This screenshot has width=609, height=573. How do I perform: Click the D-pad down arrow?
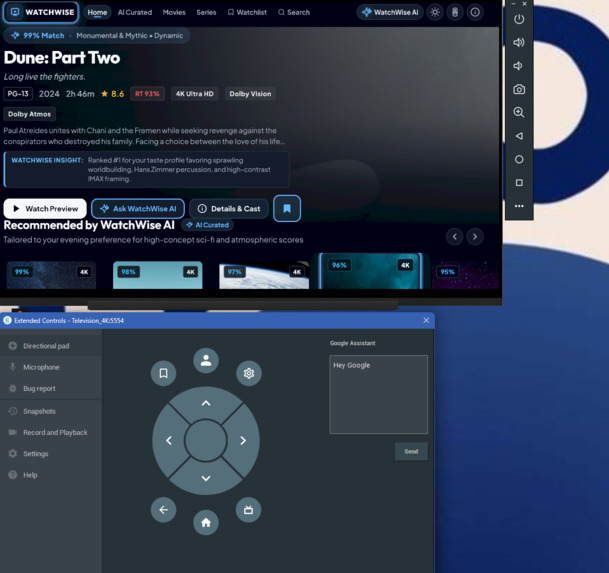(x=206, y=478)
